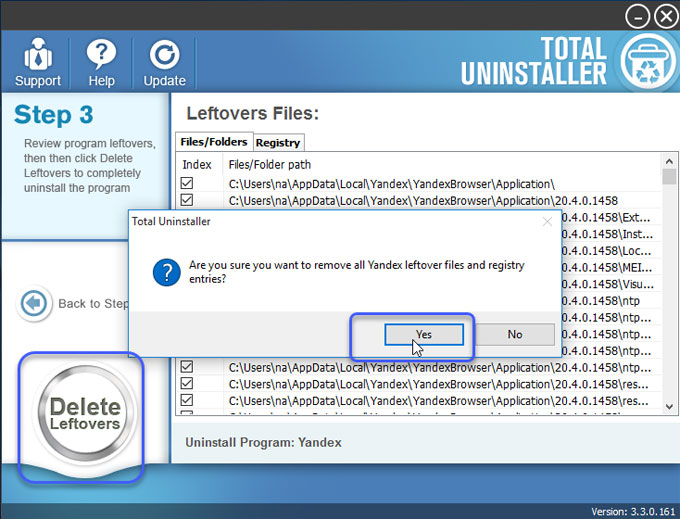
Task: Minimize the Total Uninstaller window
Action: pos(637,17)
